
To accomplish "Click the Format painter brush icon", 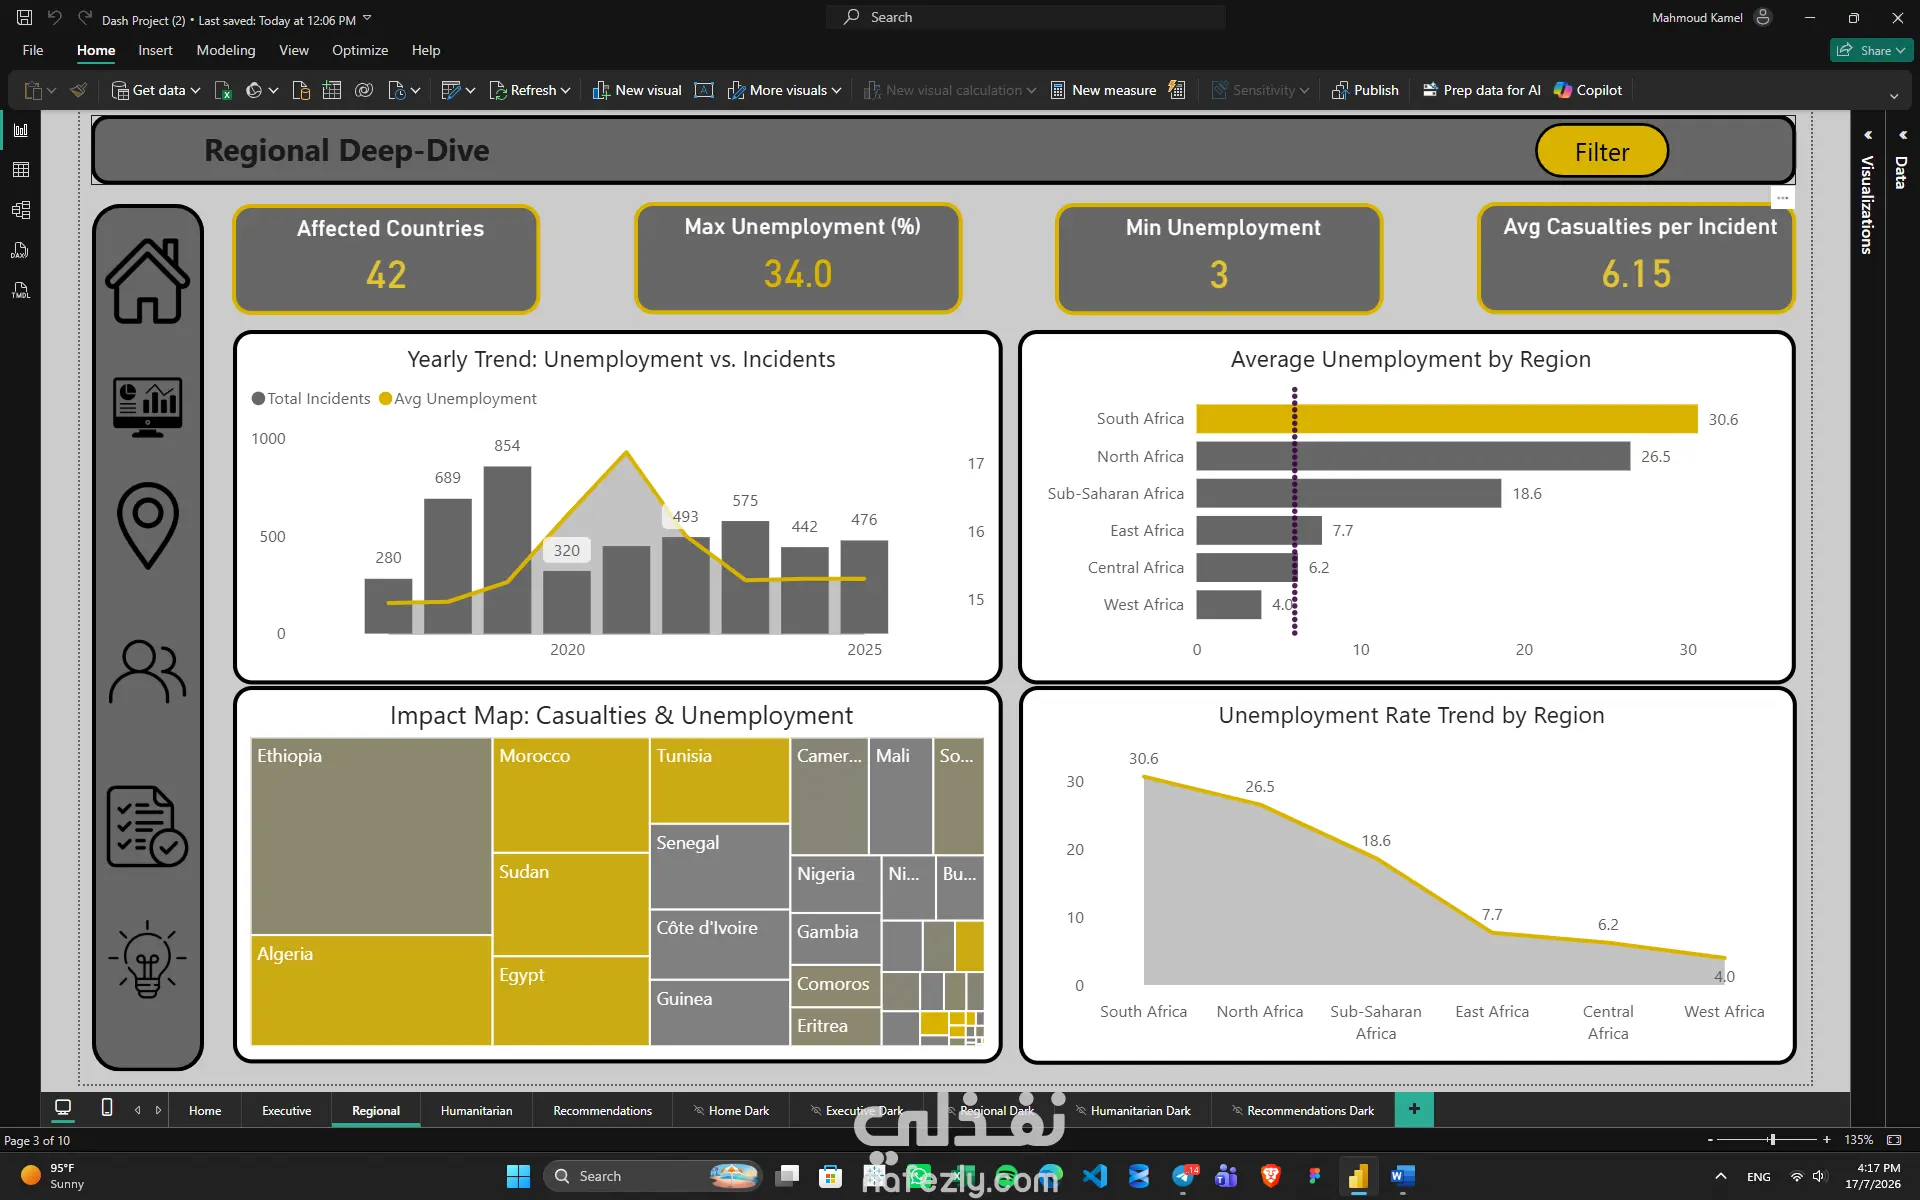I will pyautogui.click(x=78, y=90).
